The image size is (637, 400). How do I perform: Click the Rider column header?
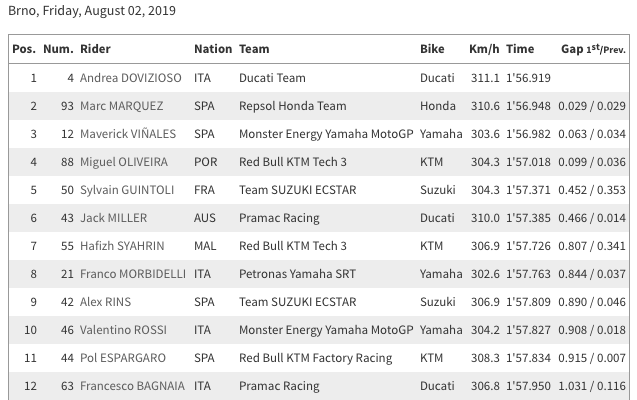(95, 49)
